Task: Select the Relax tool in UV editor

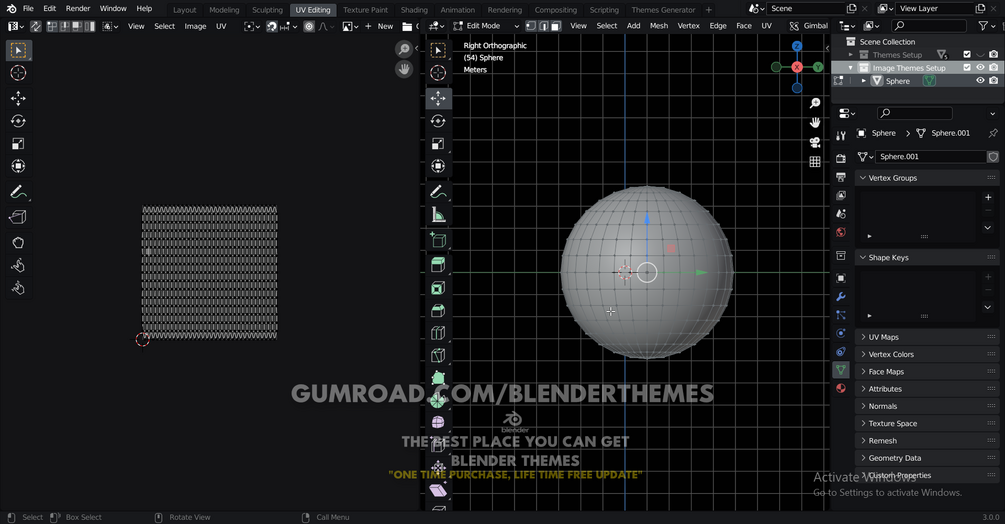Action: (x=18, y=265)
